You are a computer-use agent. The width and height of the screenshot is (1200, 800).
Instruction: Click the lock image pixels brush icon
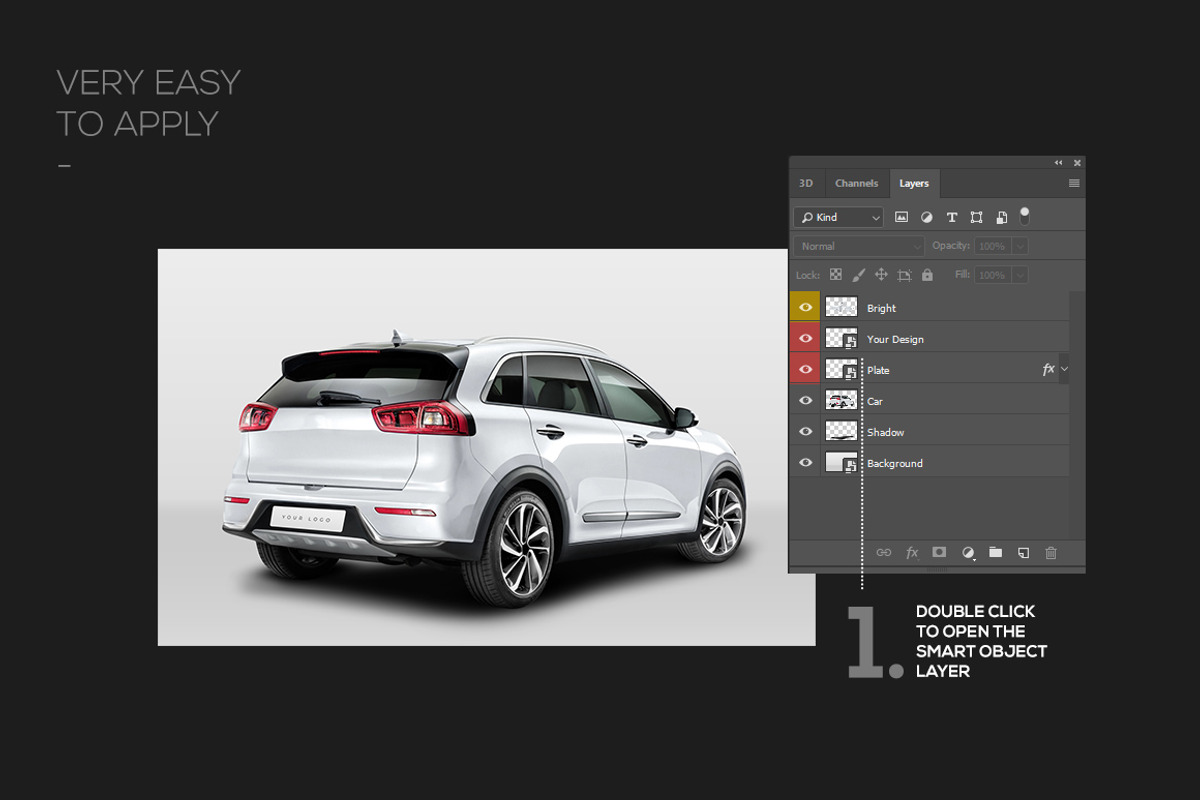858,274
